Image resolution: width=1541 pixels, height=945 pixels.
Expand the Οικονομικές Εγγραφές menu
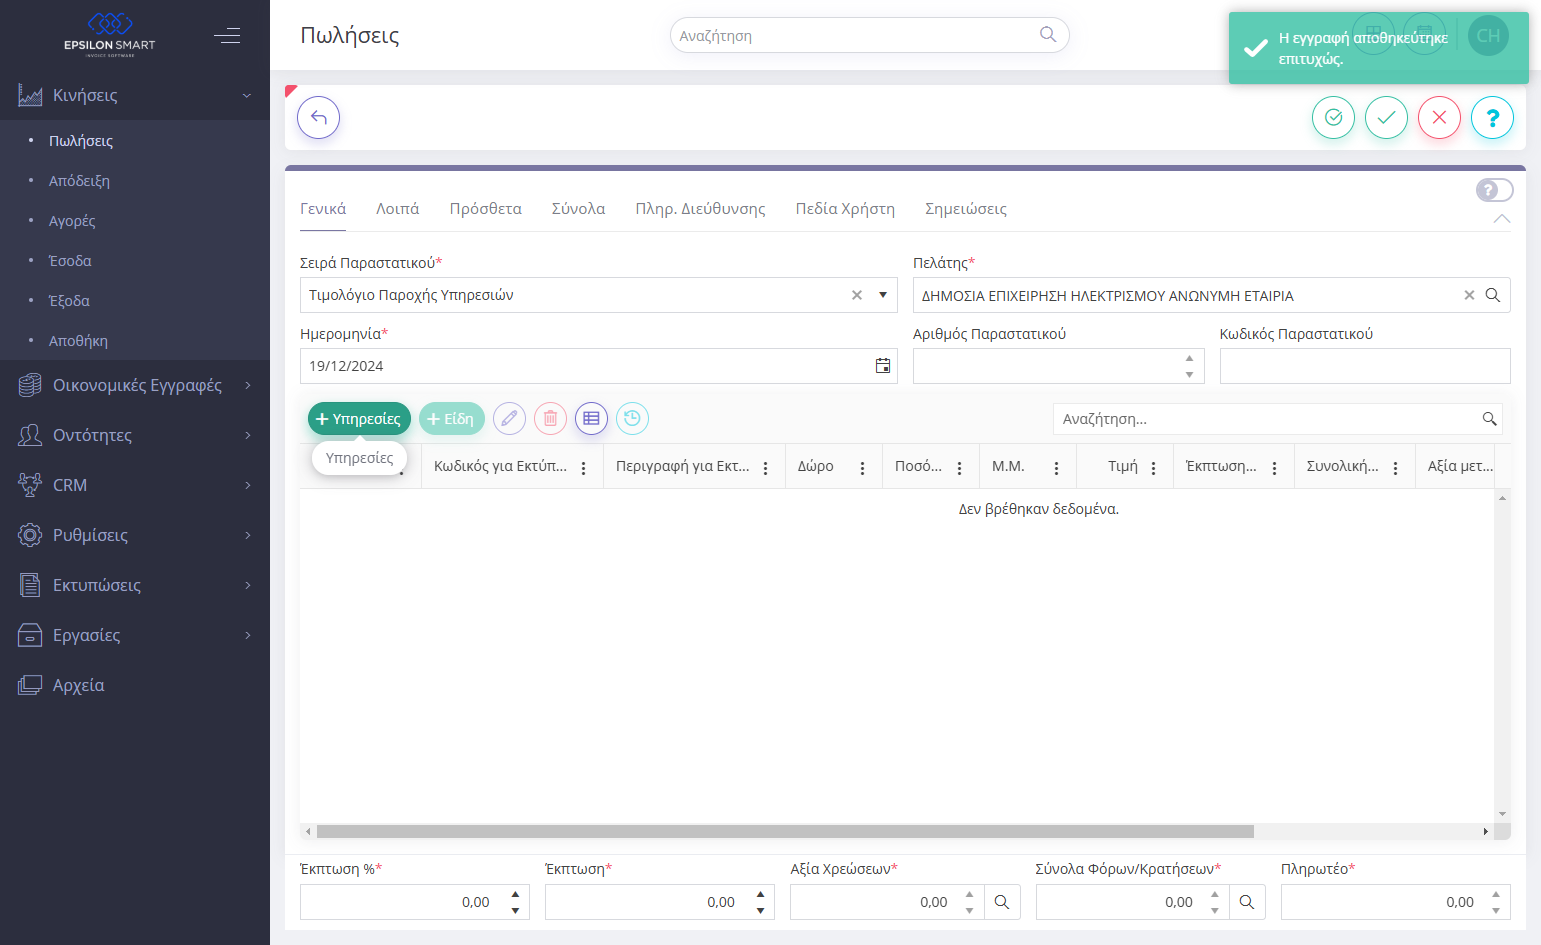(x=135, y=385)
